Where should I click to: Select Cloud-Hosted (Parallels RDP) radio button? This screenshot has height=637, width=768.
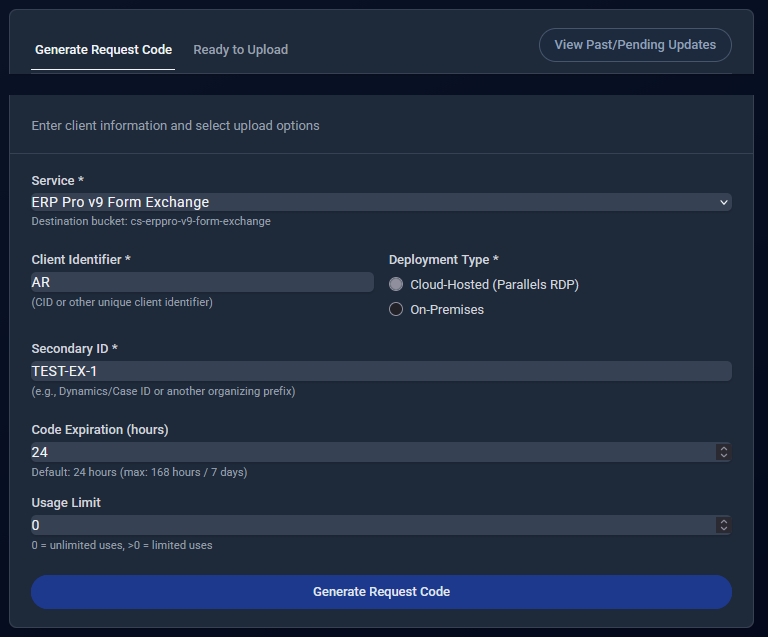(x=396, y=284)
